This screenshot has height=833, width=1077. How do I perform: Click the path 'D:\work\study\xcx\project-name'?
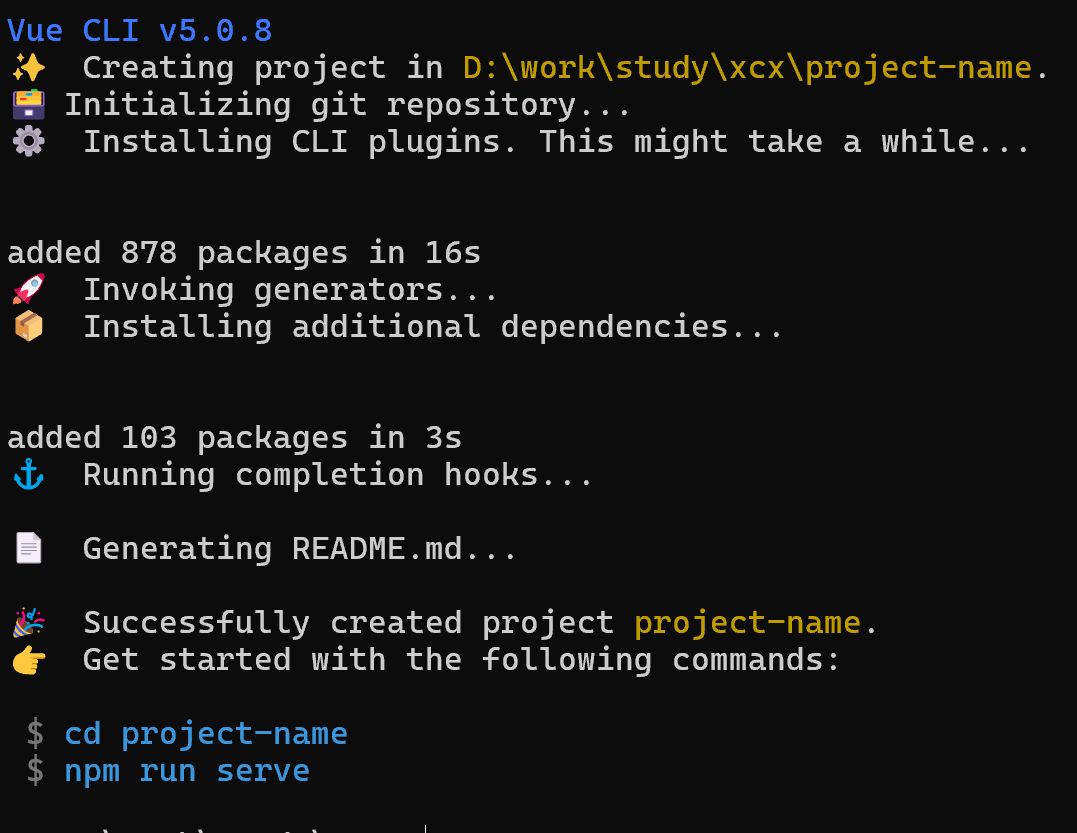(747, 68)
